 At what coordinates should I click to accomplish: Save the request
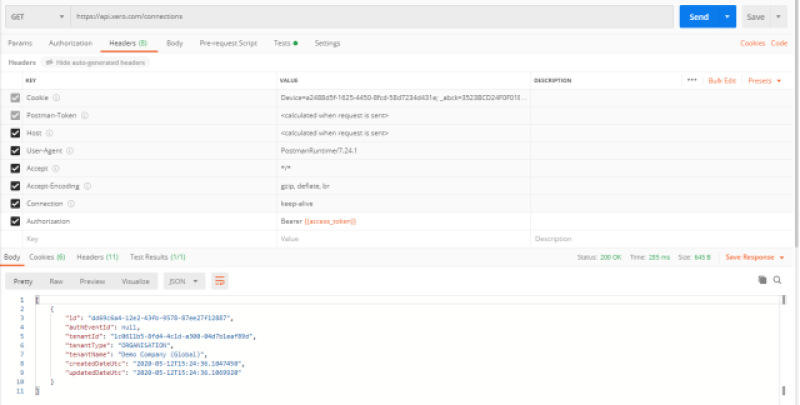(756, 17)
